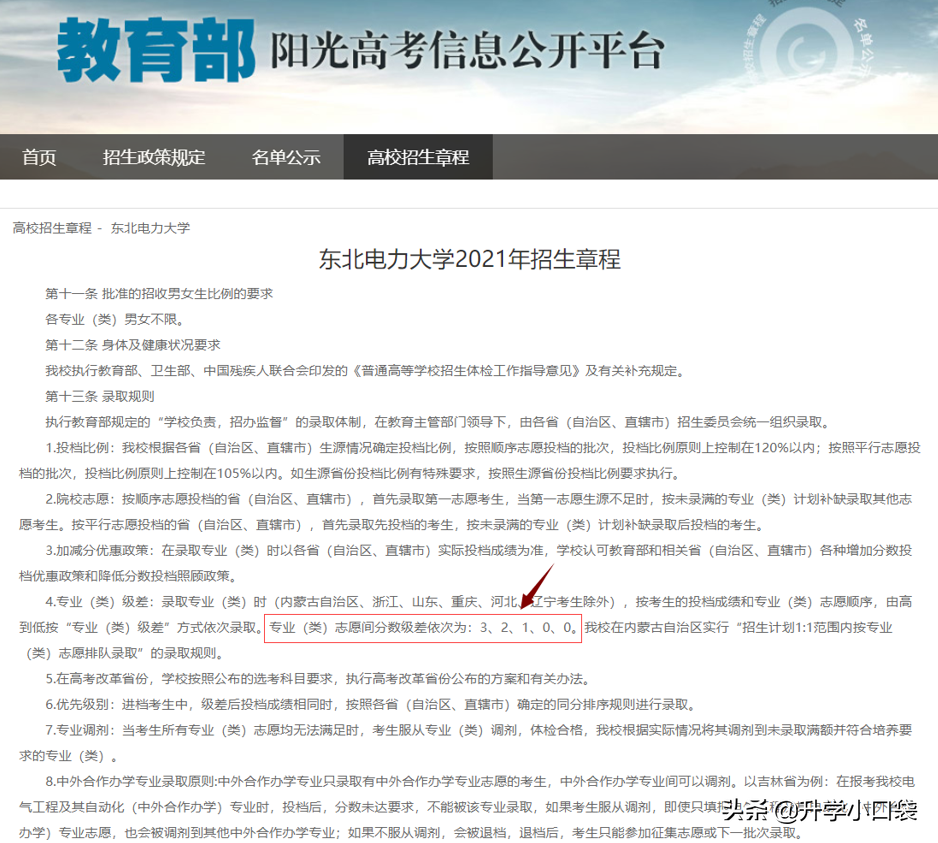
Task: Click the text 4.专业（类）级差
Action: (99, 602)
